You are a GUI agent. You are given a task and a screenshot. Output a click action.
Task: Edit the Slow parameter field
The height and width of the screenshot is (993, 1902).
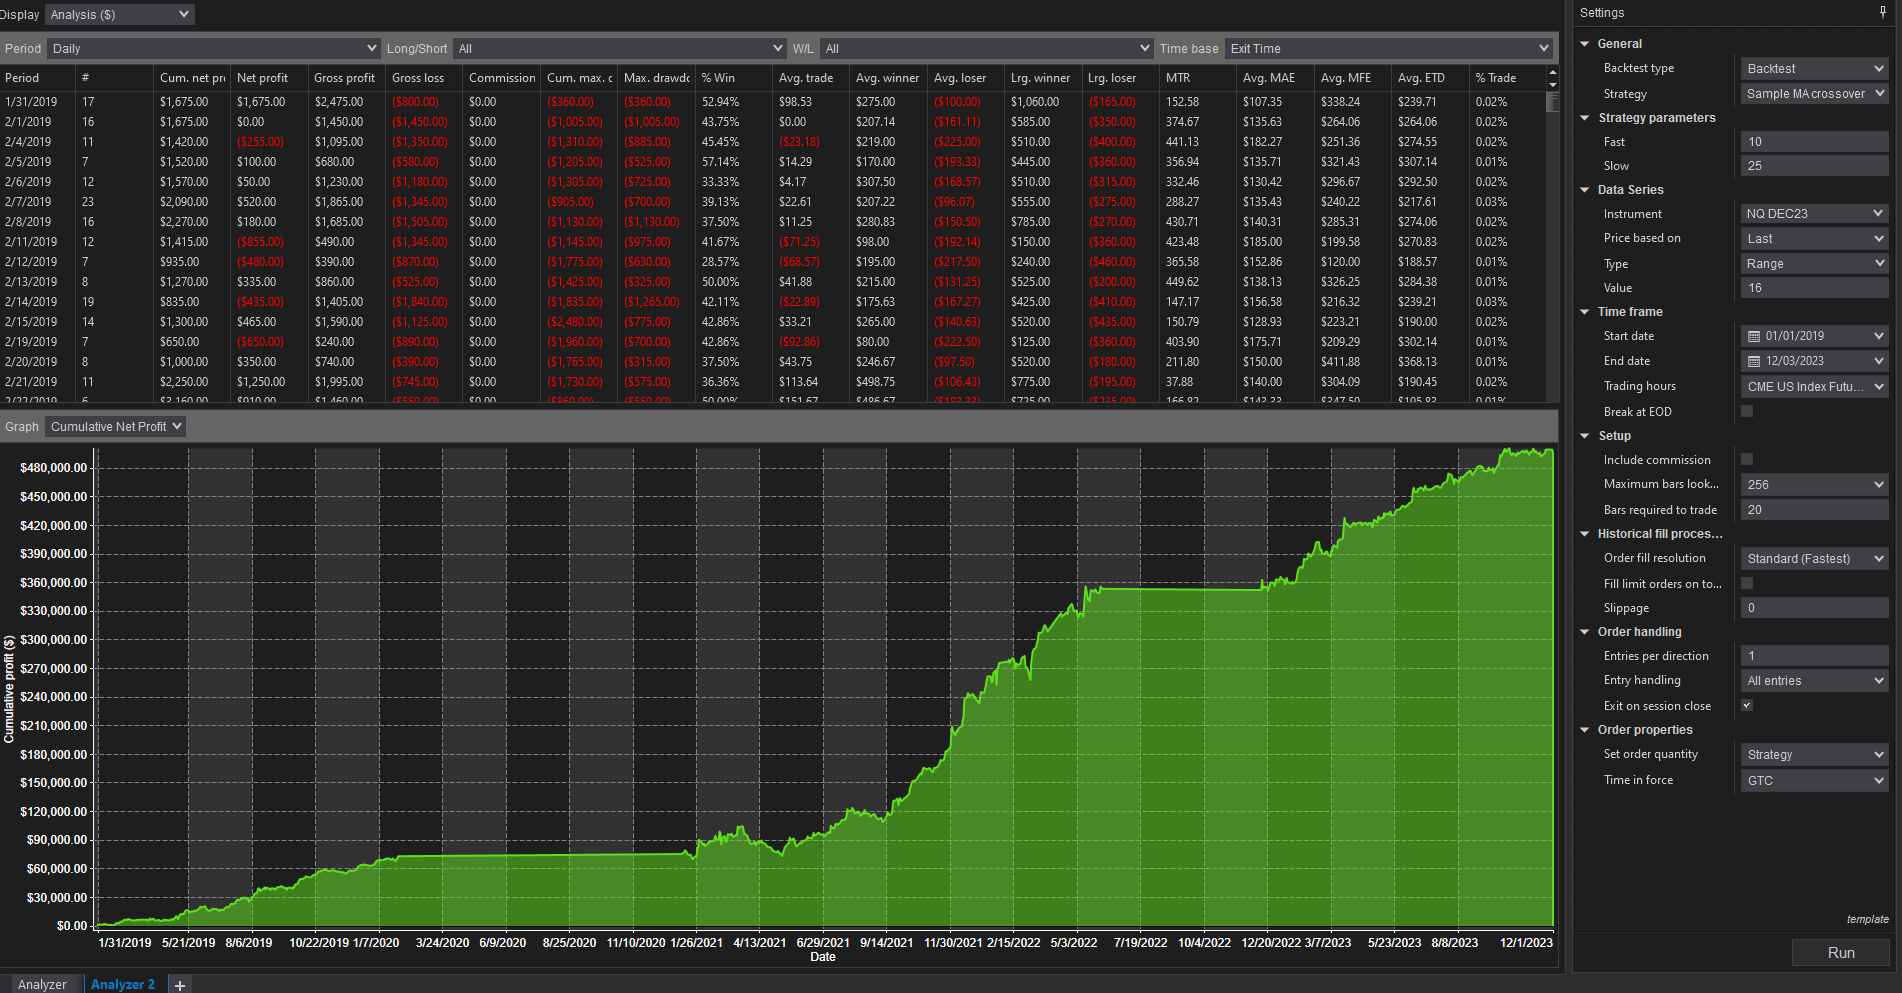(x=1814, y=166)
